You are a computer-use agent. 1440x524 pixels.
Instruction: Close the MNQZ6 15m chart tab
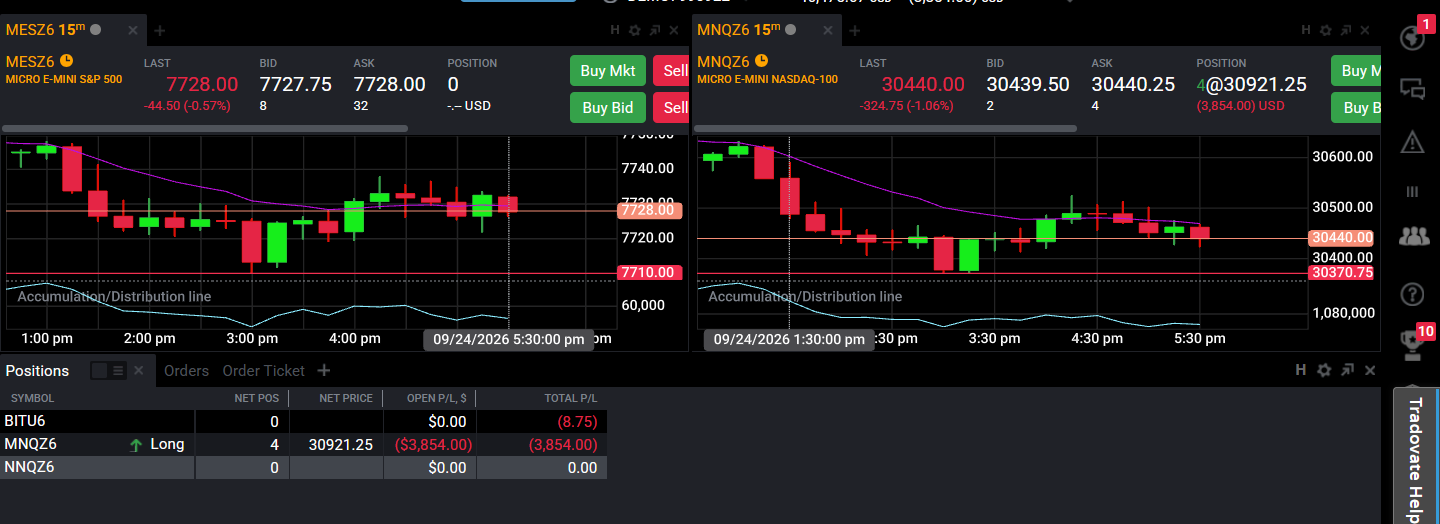(827, 31)
